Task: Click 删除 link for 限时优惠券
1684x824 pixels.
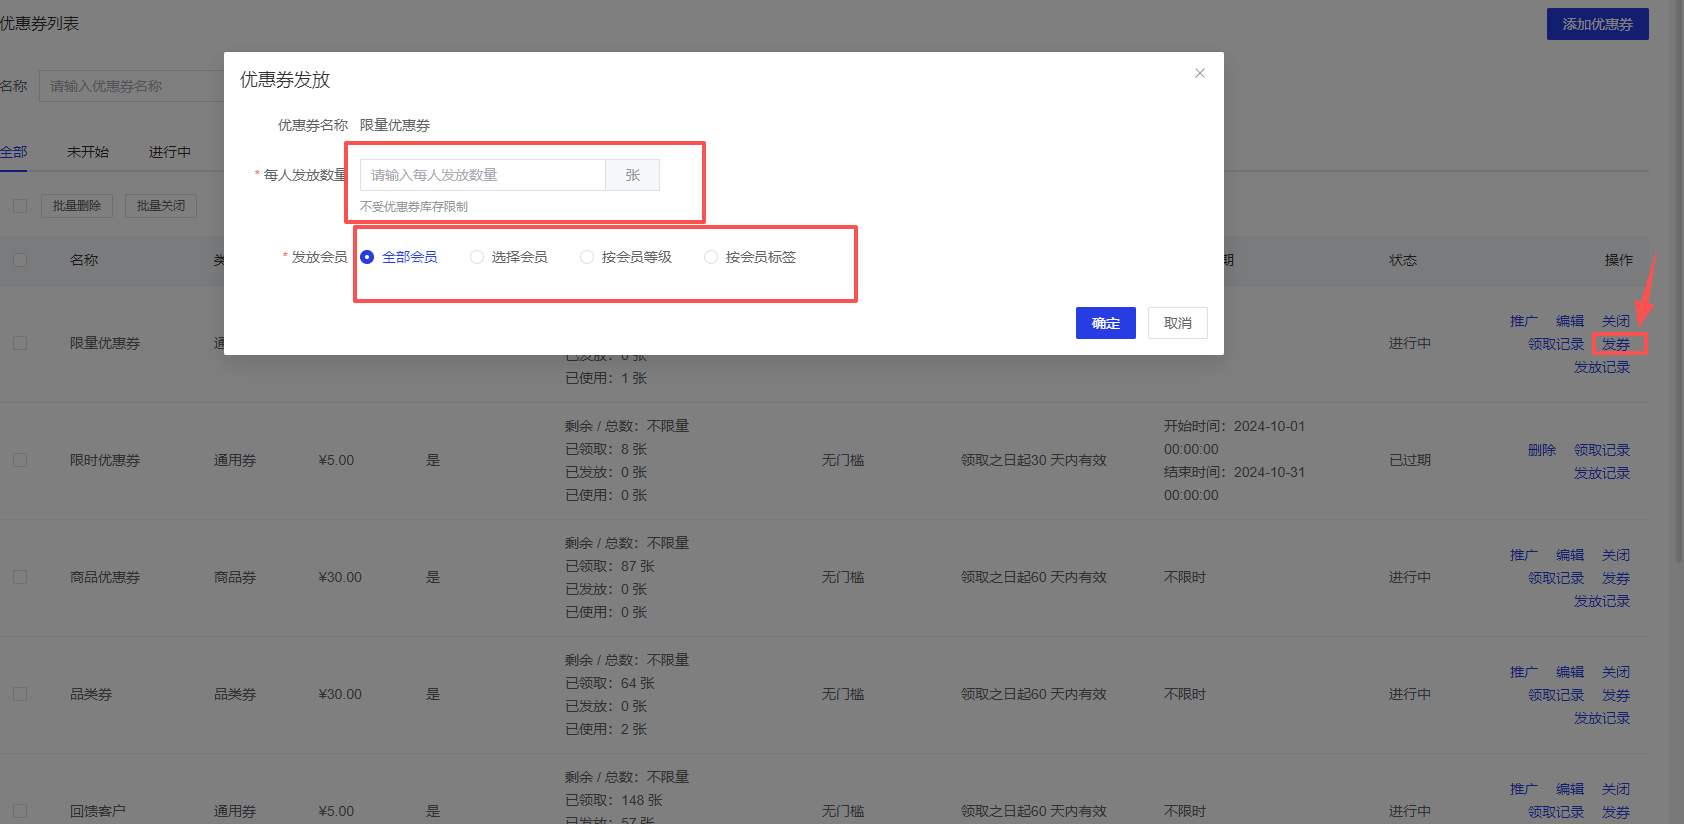Action: tap(1541, 450)
